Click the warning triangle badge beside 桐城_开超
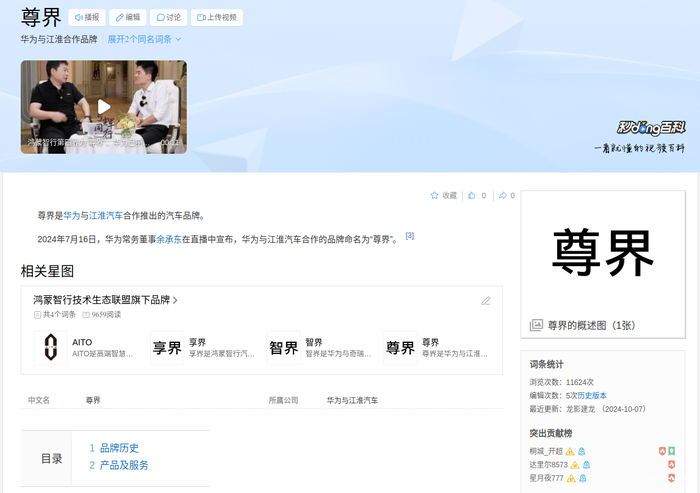The height and width of the screenshot is (493, 700). [570, 451]
